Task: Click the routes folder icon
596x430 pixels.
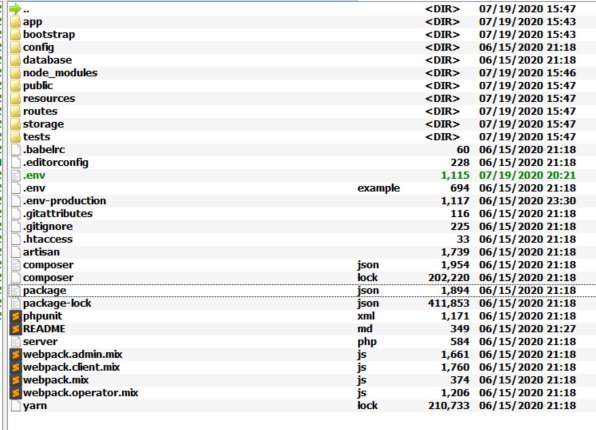Action: point(15,111)
